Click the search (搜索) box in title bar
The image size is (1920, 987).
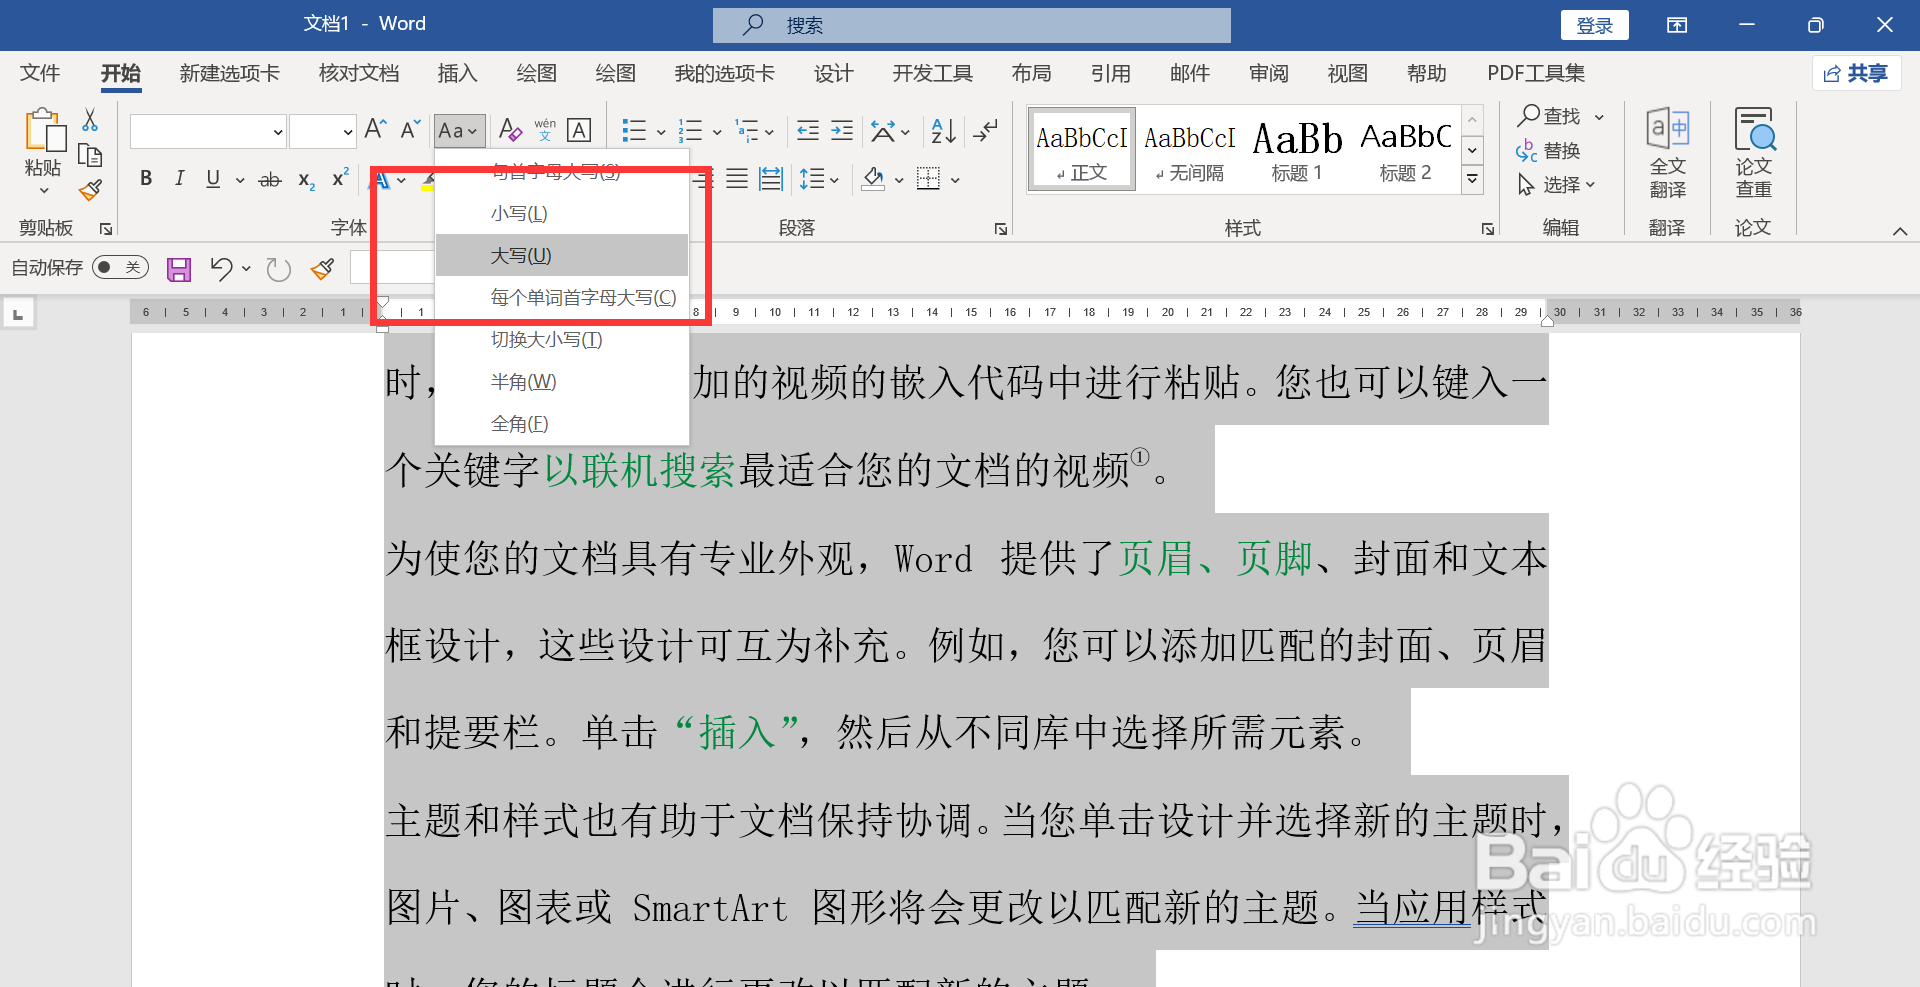coord(971,25)
